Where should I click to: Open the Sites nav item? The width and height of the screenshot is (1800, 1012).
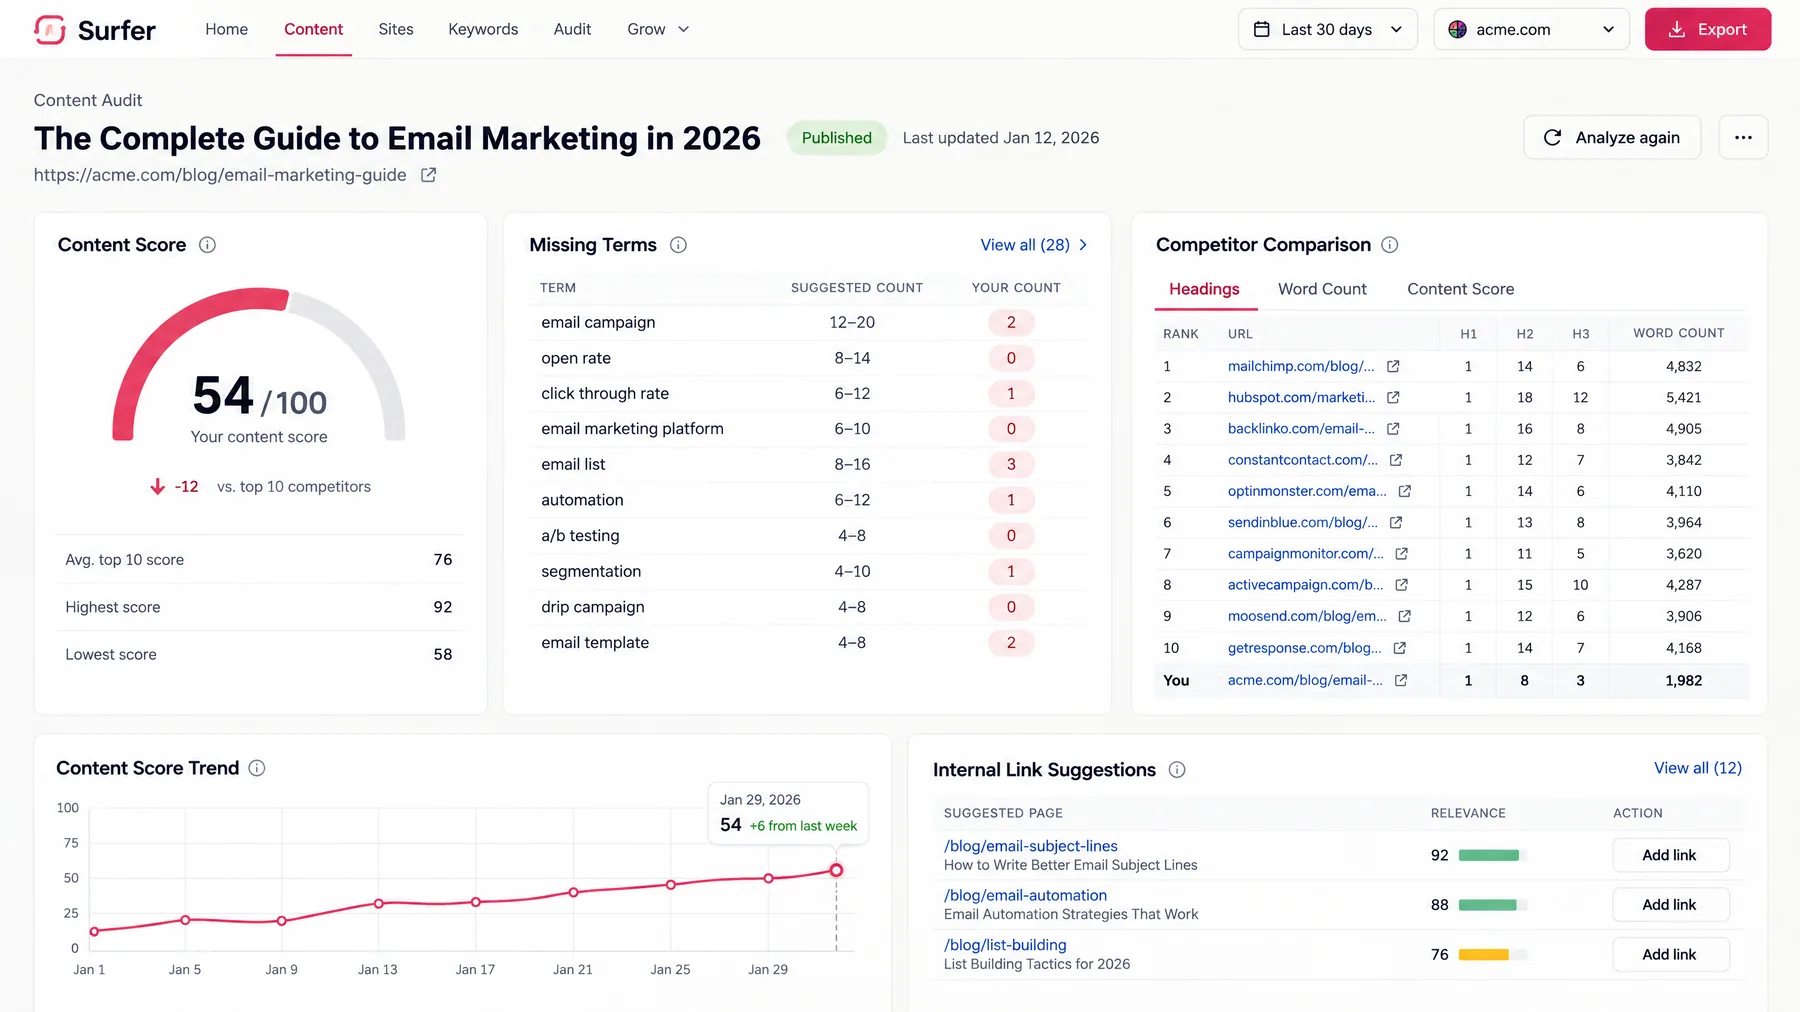click(x=396, y=30)
